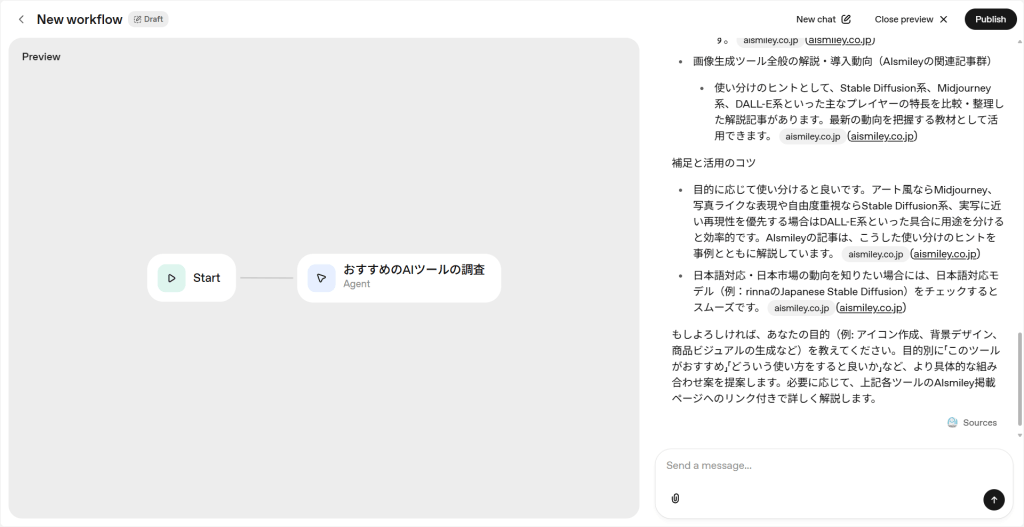Screen dimensions: 1024x527
Task: Open Sources below the chat response
Action: 972,422
